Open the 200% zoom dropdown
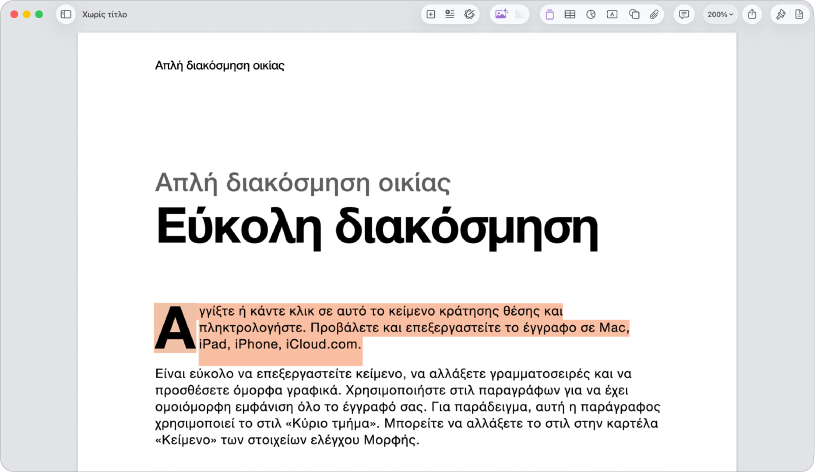The width and height of the screenshot is (817, 473). pos(720,15)
